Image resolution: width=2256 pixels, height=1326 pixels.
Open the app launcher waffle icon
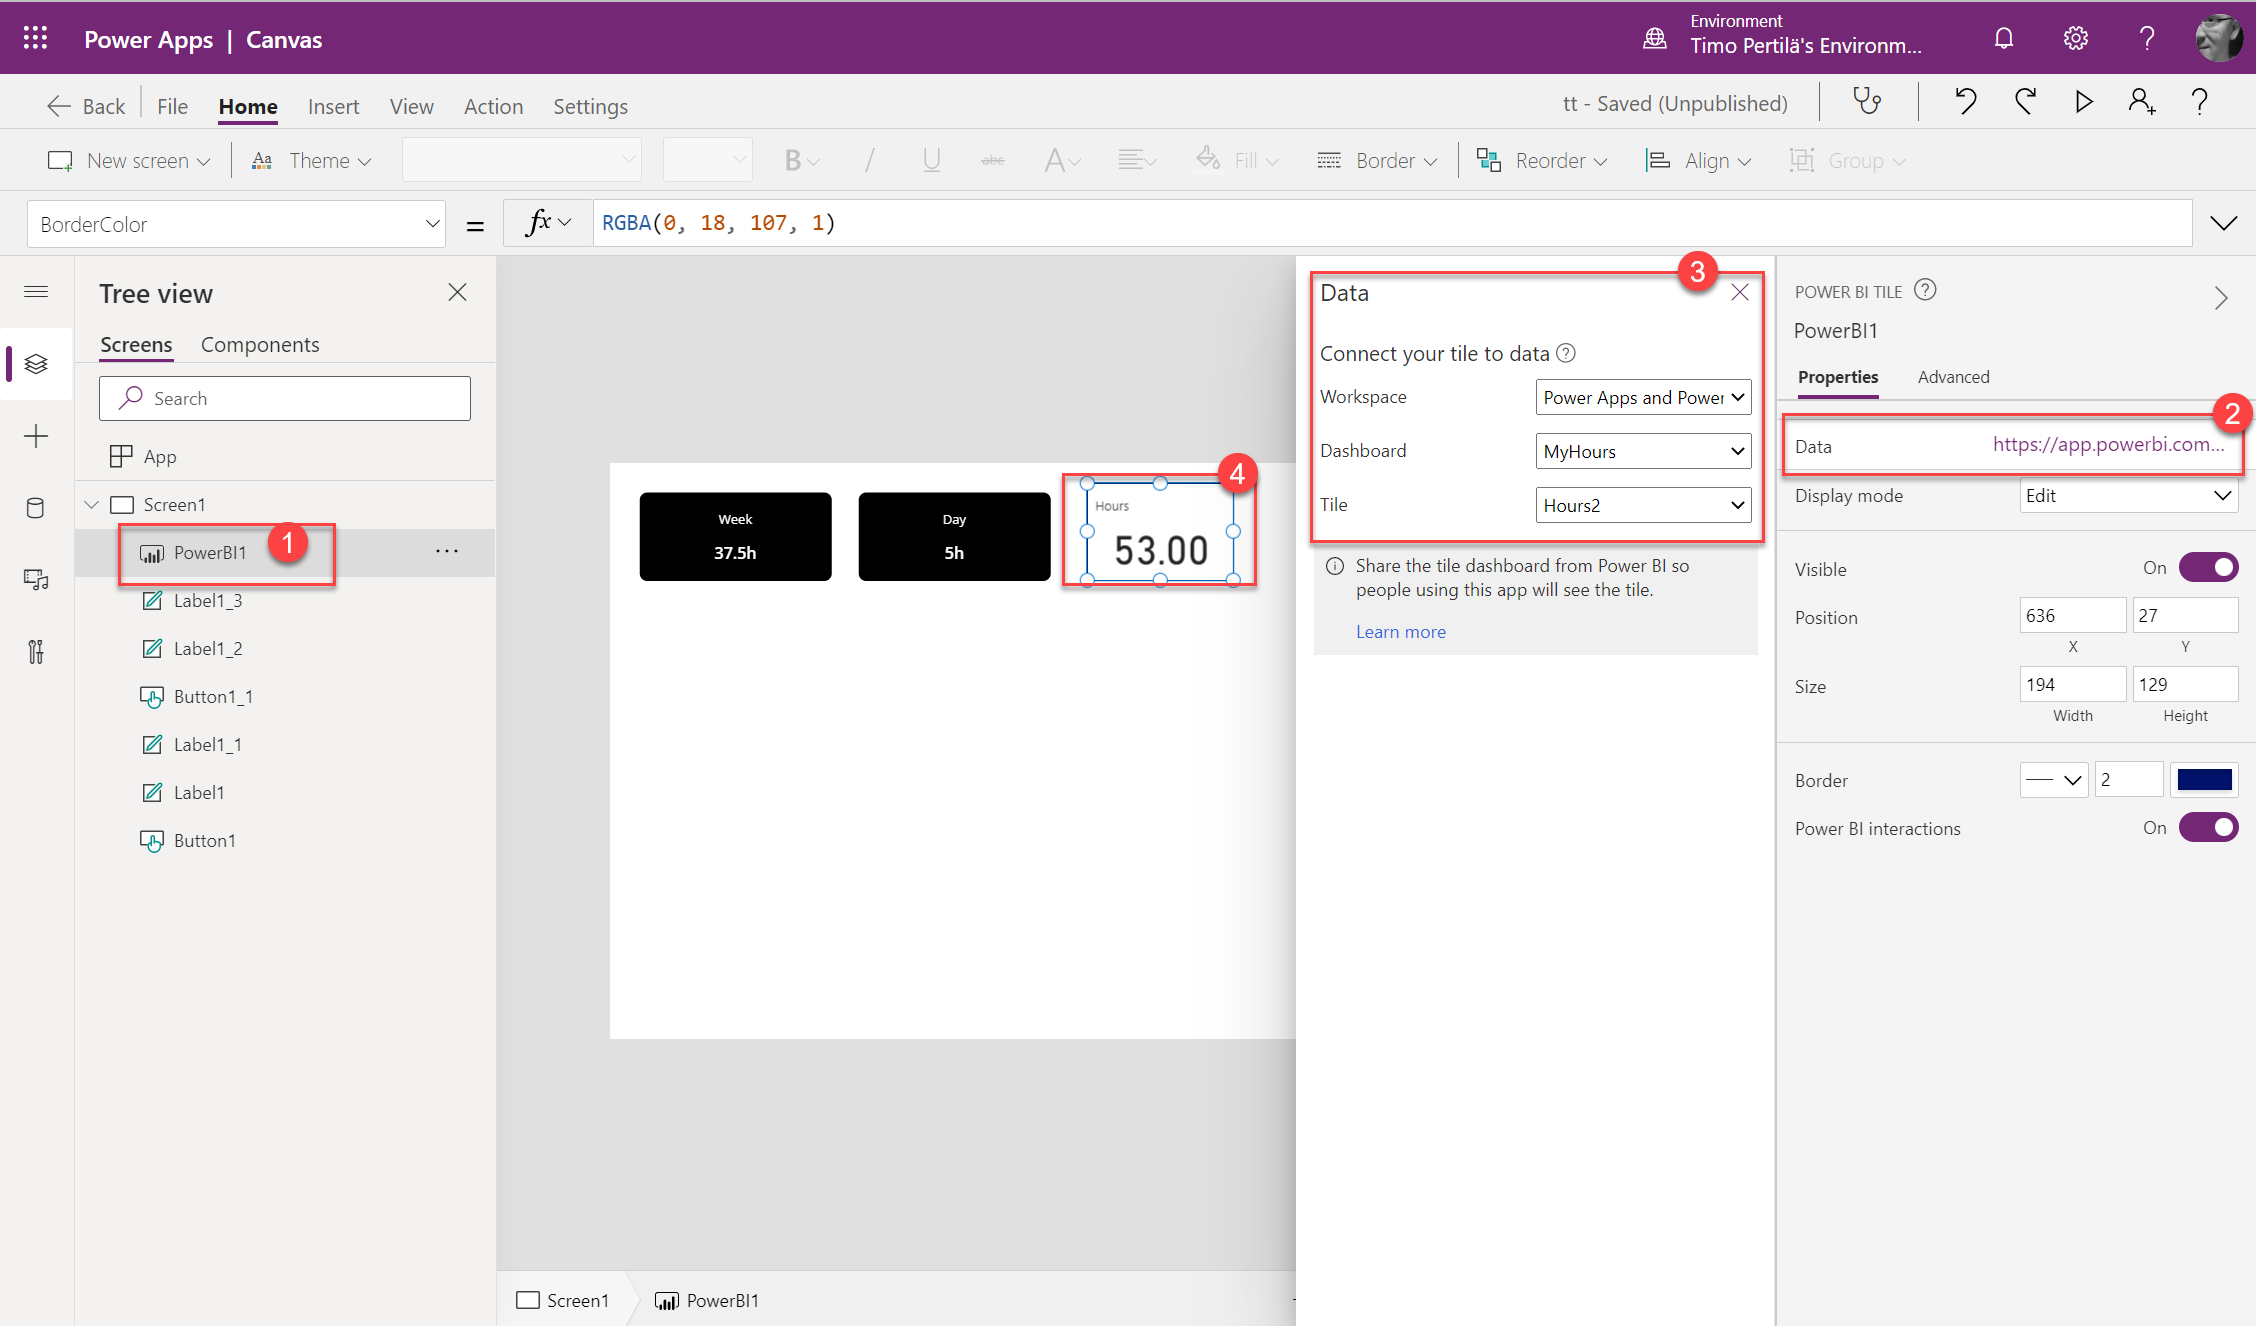coord(36,38)
